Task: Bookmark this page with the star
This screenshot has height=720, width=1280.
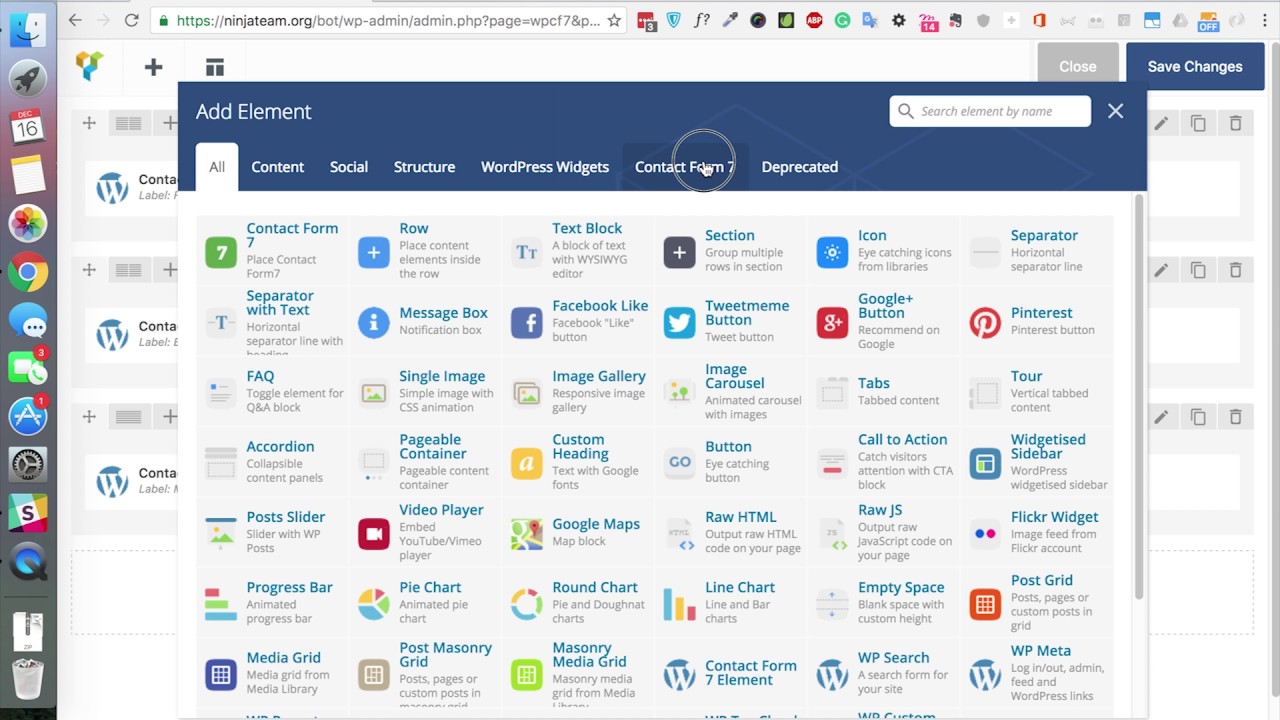Action: [x=614, y=20]
